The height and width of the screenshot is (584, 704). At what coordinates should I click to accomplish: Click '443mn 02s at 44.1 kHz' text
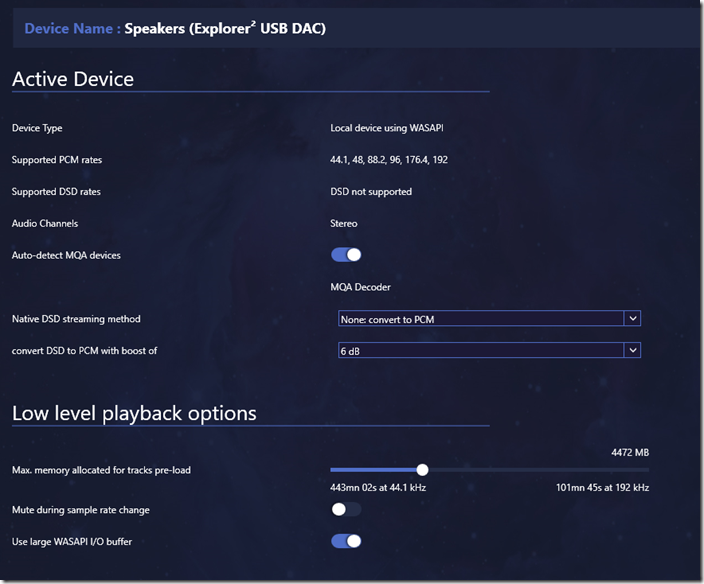pyautogui.click(x=378, y=487)
